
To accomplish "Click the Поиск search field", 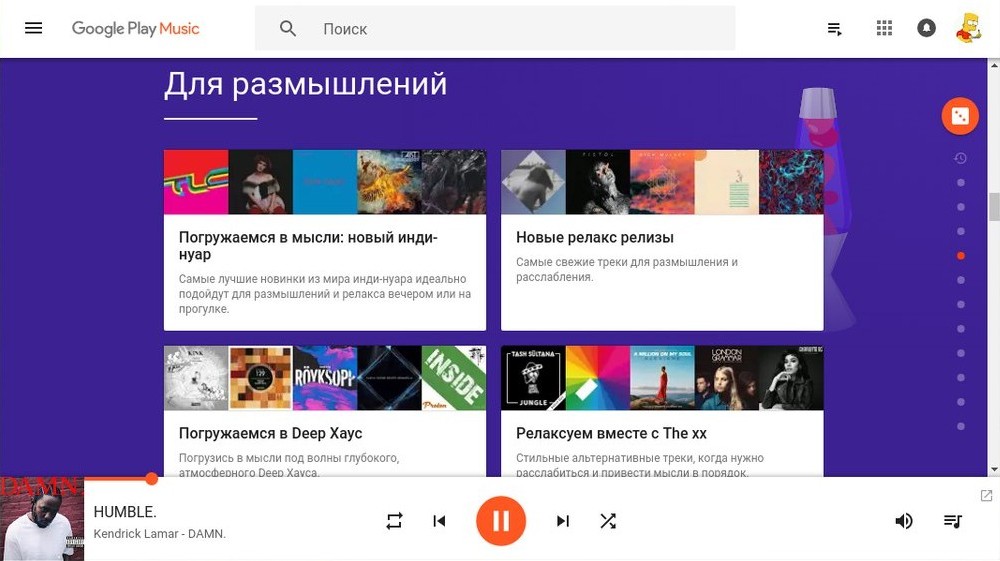I will click(495, 28).
